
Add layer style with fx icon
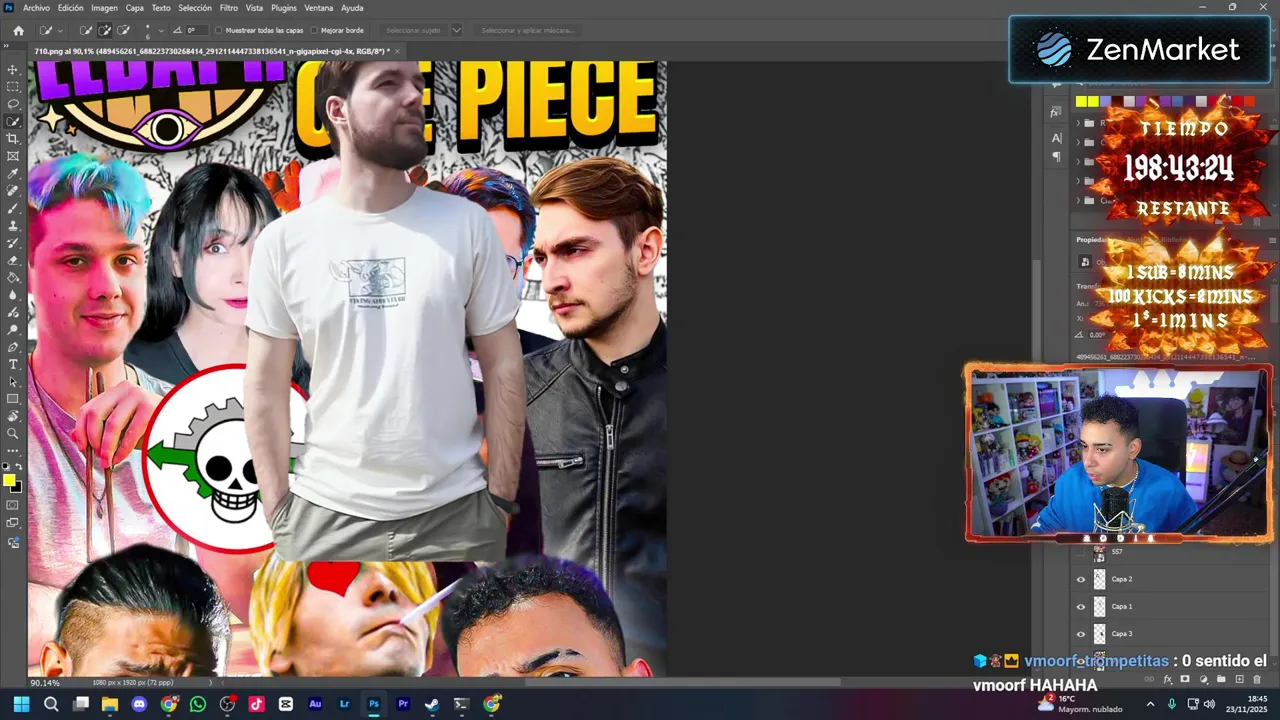click(1167, 679)
